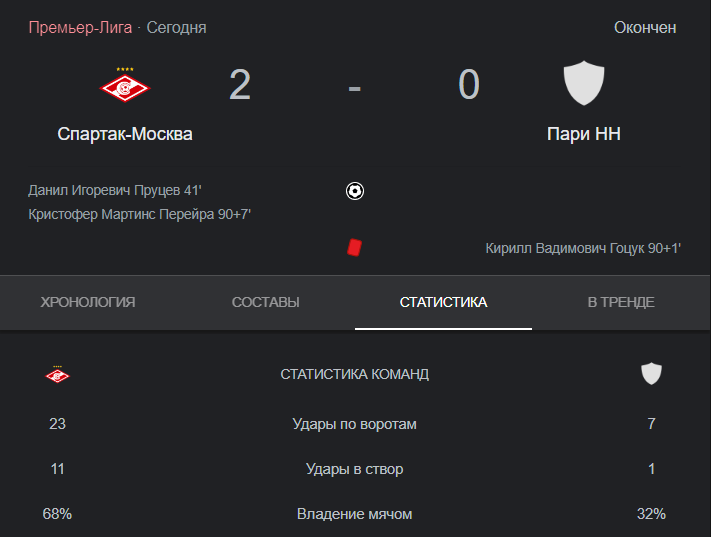Switch to the Составы tab
The width and height of the screenshot is (711, 537).
coord(266,302)
